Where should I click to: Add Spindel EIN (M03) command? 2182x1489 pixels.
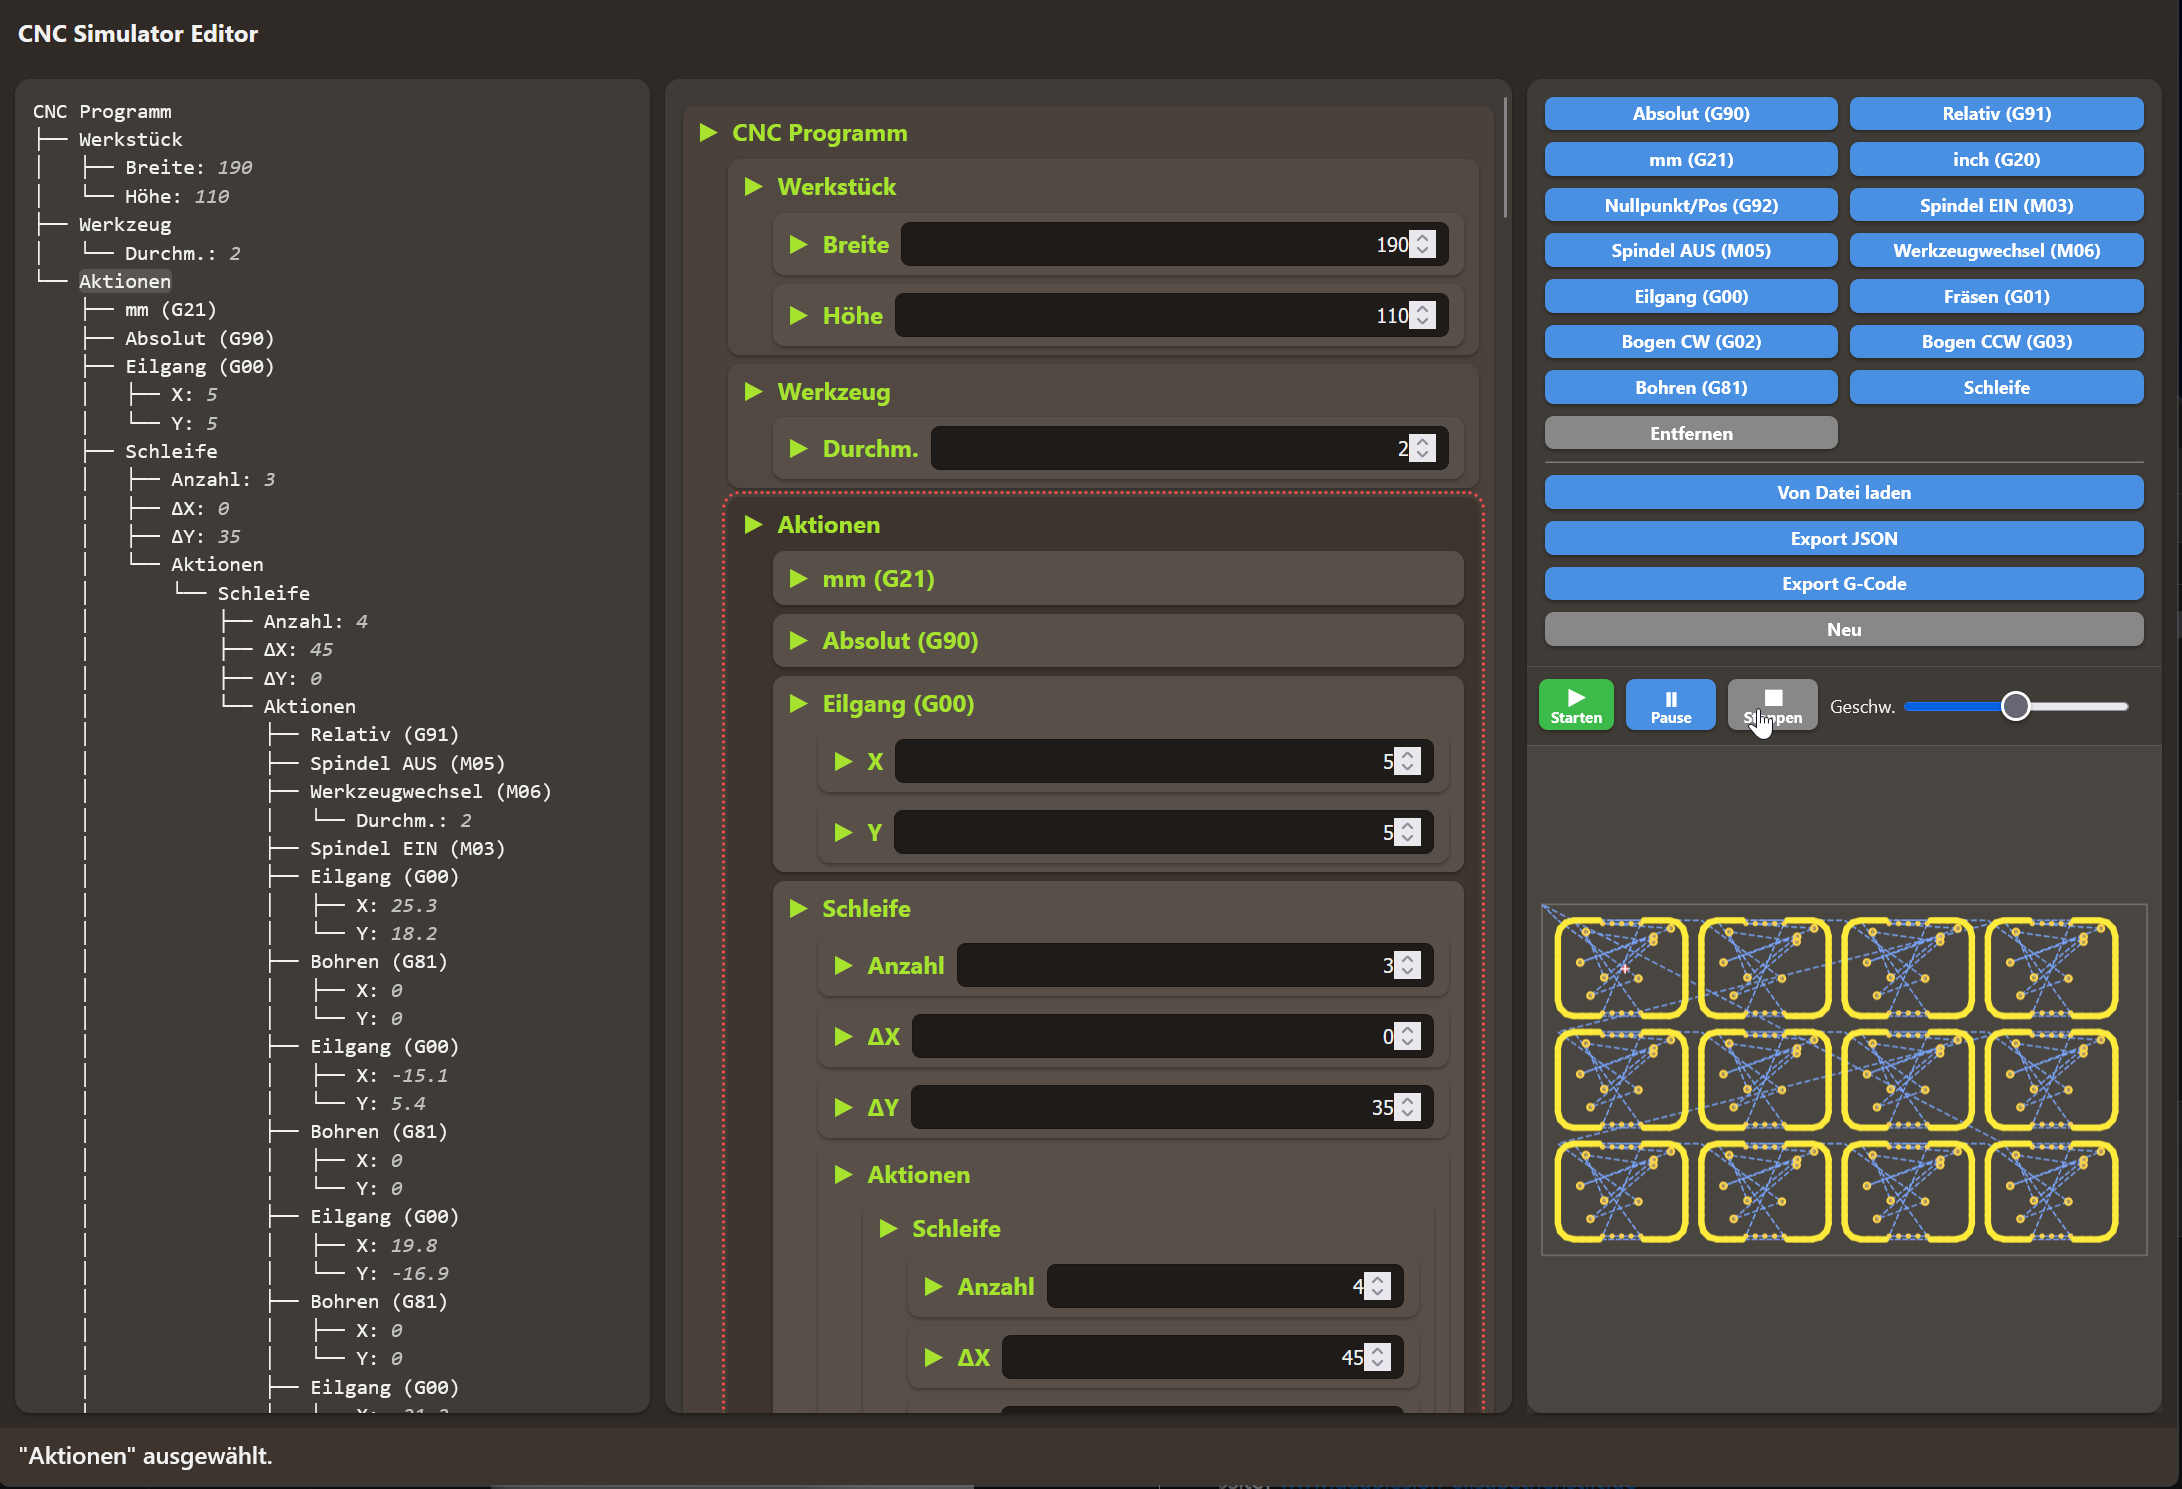click(x=1997, y=205)
